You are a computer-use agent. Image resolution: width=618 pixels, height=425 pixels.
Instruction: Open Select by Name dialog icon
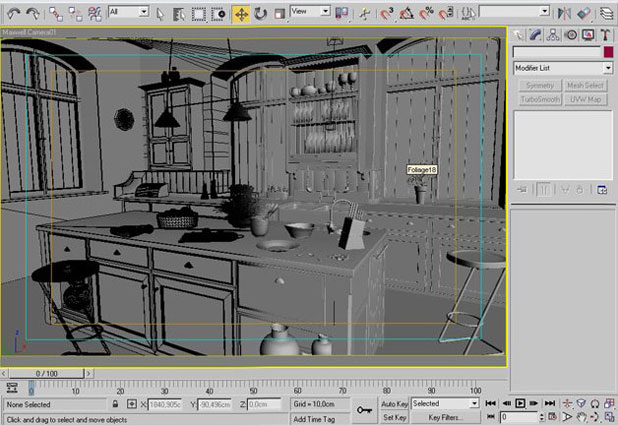pos(179,15)
